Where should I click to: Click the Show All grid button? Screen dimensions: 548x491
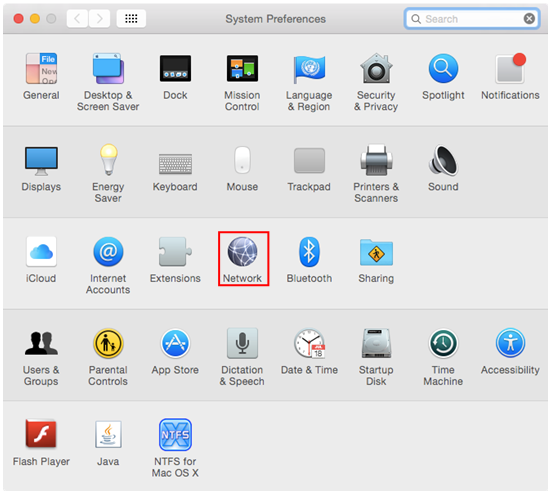pos(131,19)
